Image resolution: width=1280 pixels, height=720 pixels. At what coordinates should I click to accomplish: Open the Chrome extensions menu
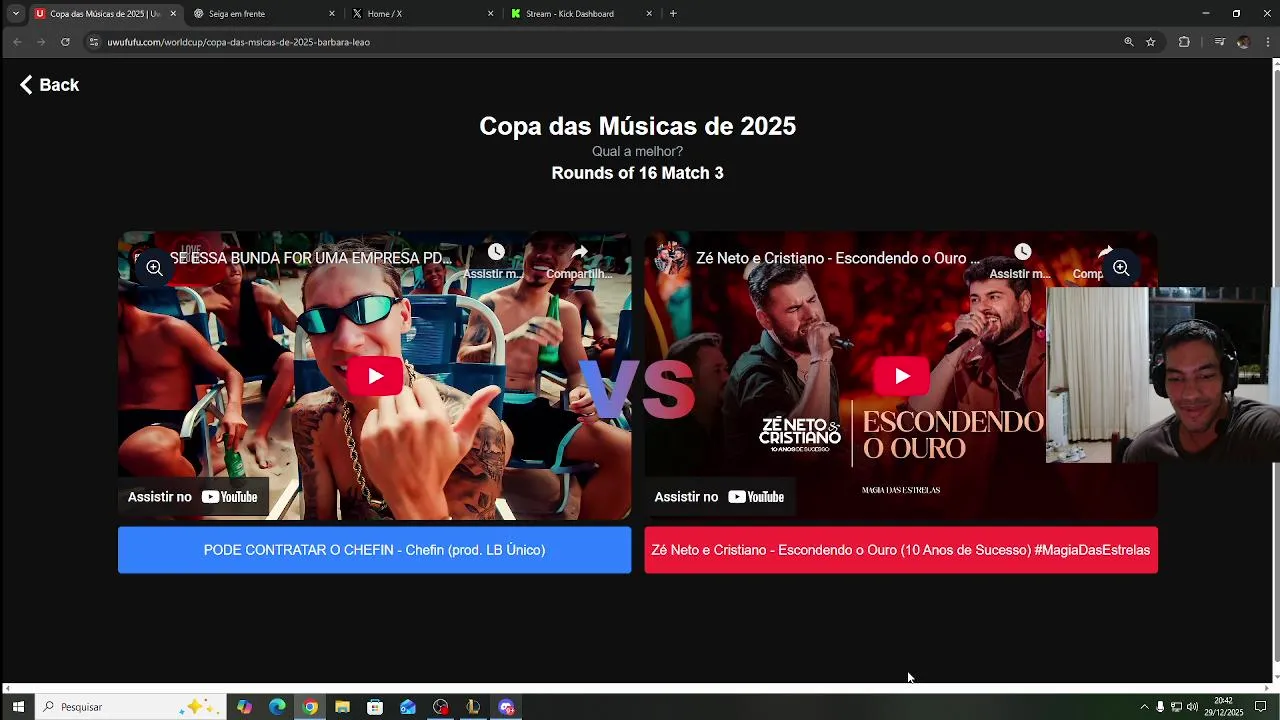coord(1184,42)
